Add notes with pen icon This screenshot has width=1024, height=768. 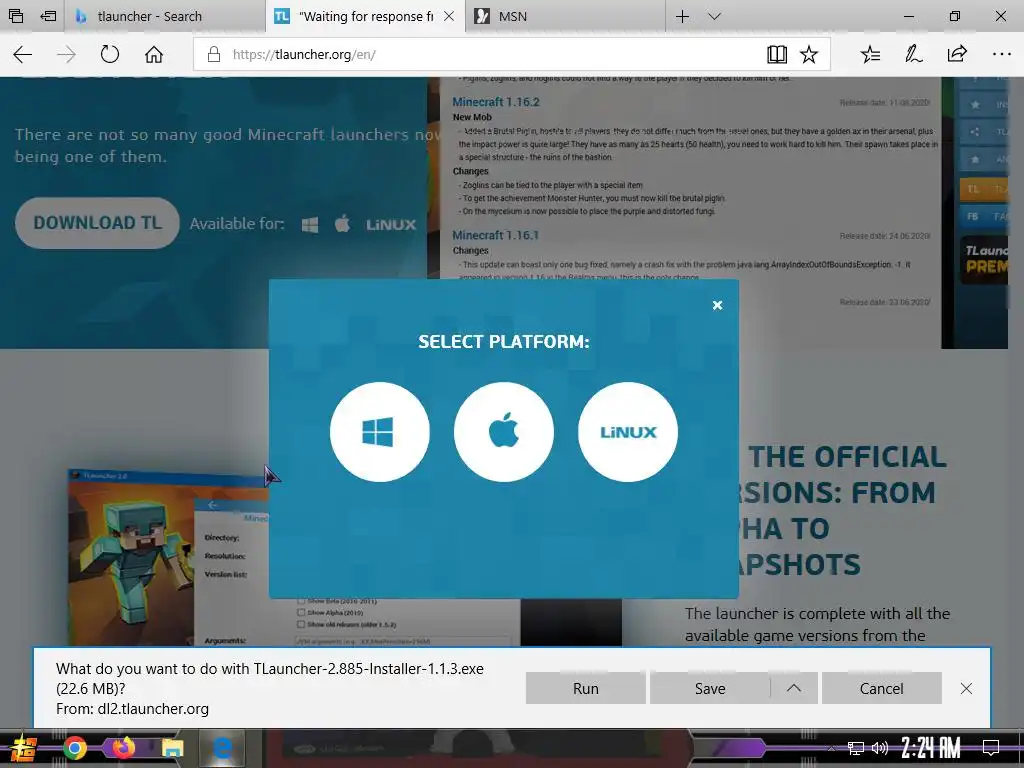[914, 54]
